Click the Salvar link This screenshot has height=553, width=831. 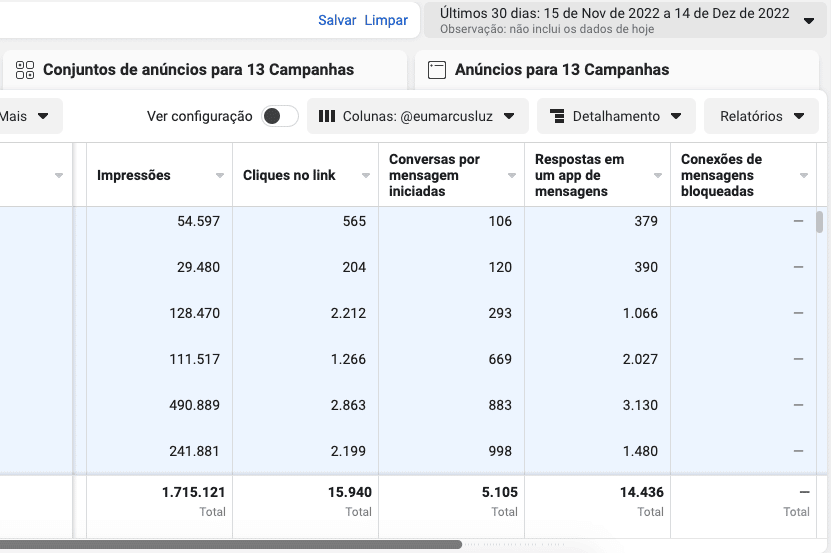click(x=337, y=20)
